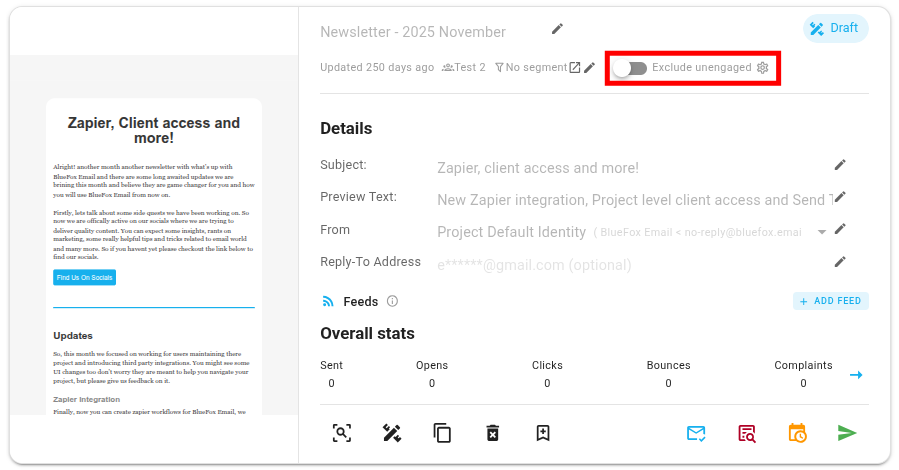This screenshot has width=899, height=470.
Task: Duplicate the campaign copy icon
Action: 442,433
